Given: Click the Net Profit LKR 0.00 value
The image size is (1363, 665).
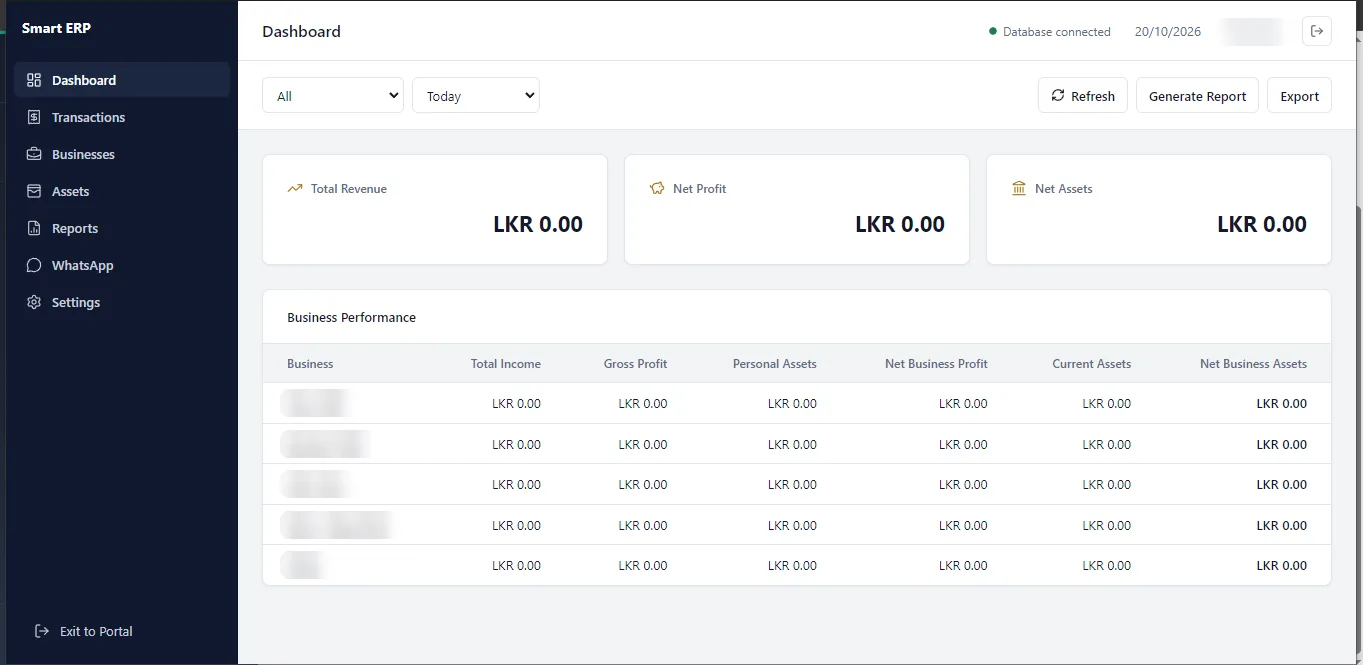Looking at the screenshot, I should [900, 224].
